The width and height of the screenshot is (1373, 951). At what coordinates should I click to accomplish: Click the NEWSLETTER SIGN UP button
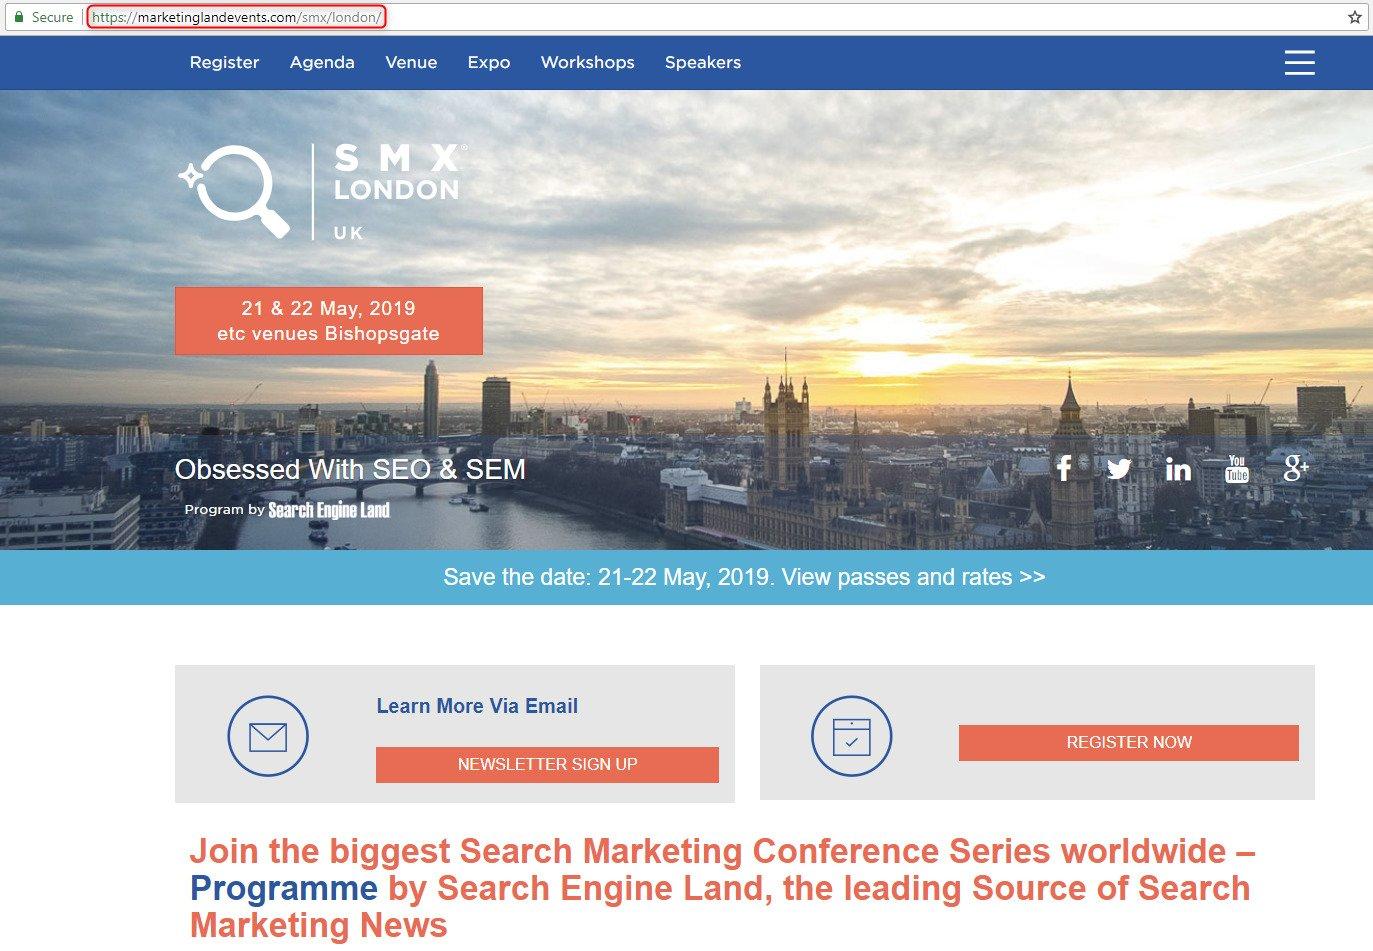coord(547,764)
